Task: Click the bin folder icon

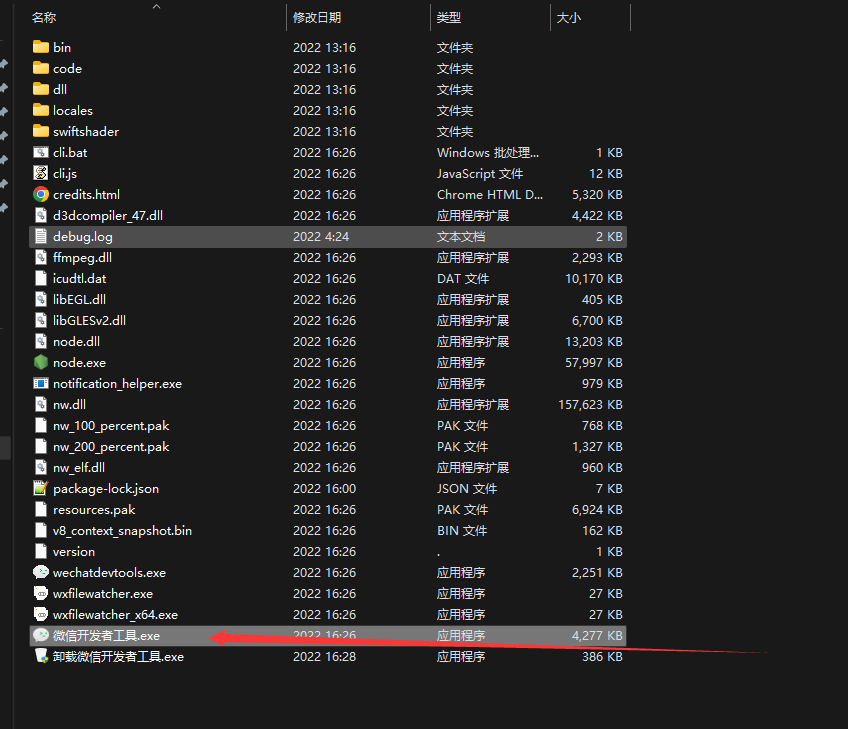Action: pos(41,47)
